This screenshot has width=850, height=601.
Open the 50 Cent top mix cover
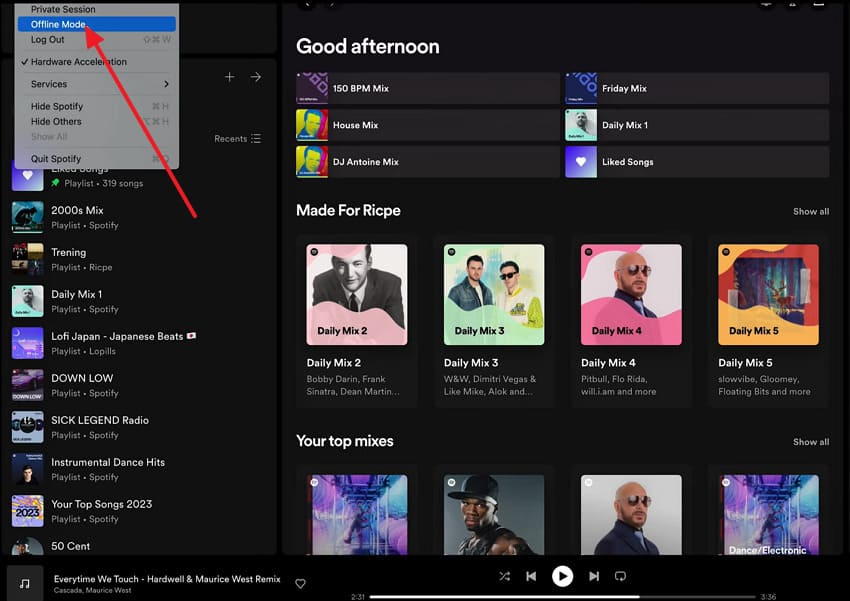pyautogui.click(x=494, y=515)
